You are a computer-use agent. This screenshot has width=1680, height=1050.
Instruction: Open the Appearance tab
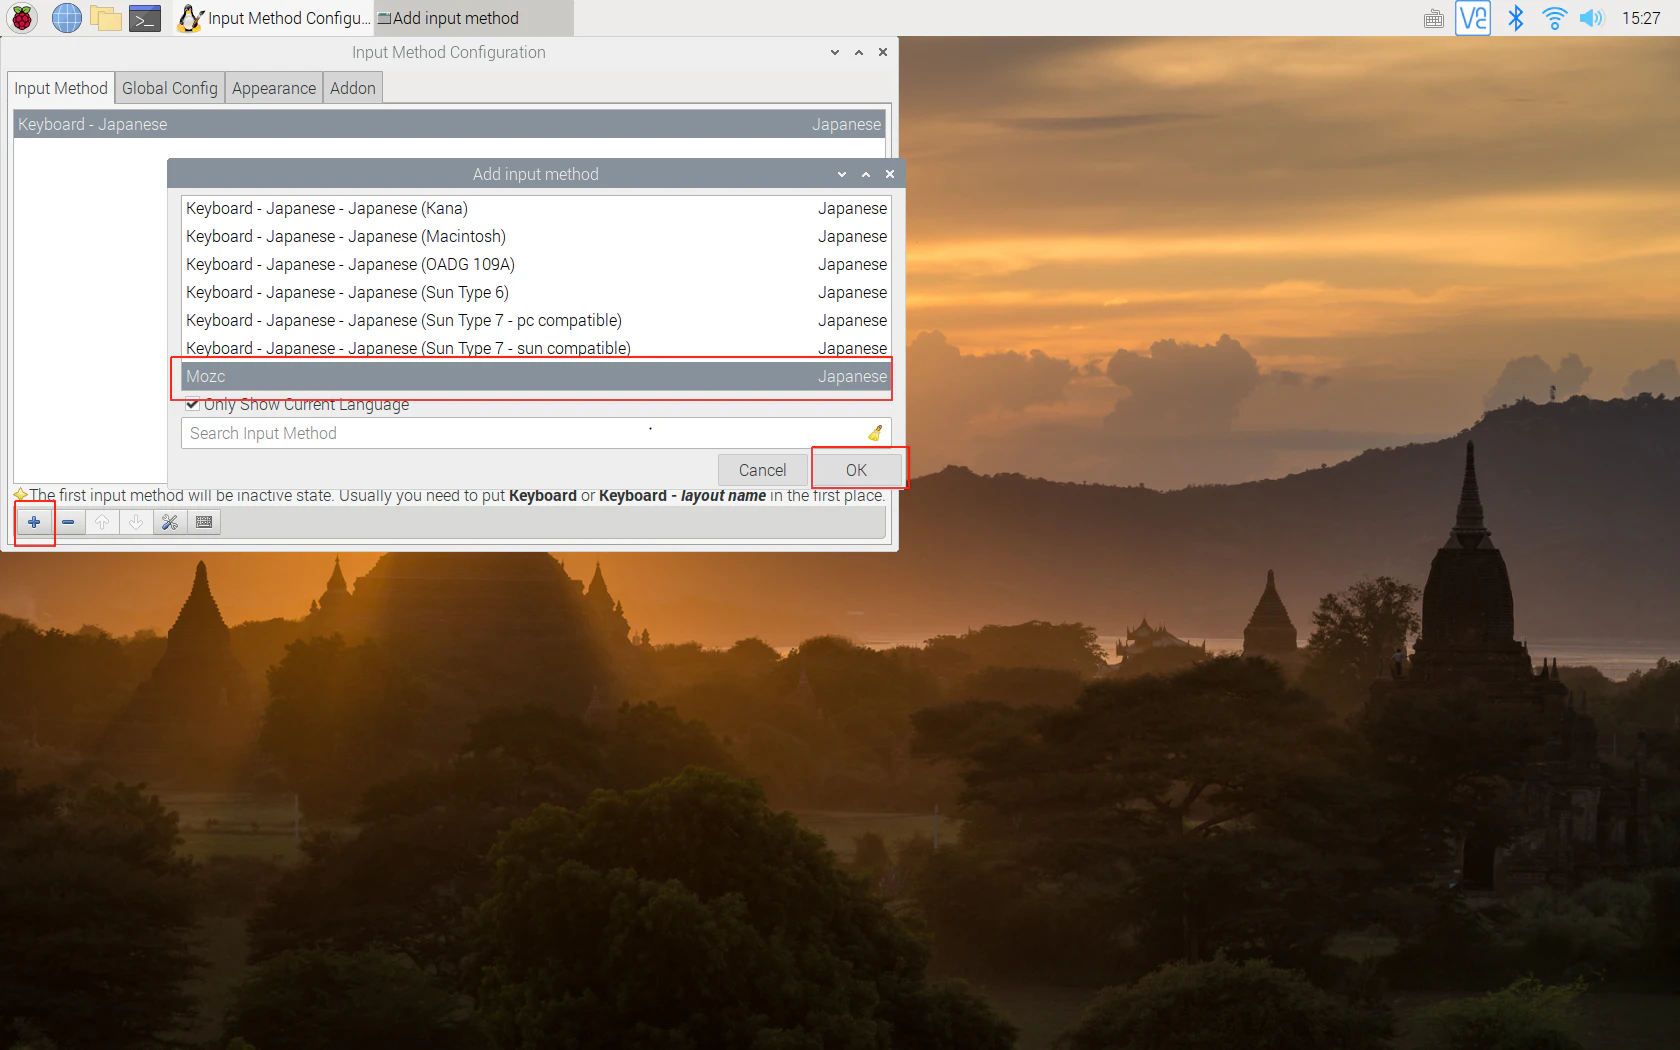click(x=274, y=88)
